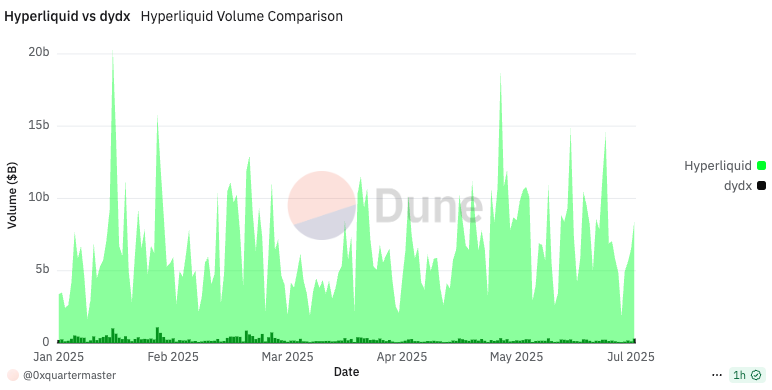Click the tallest January volume peak
Image resolution: width=772 pixels, height=390 pixels.
point(113,51)
